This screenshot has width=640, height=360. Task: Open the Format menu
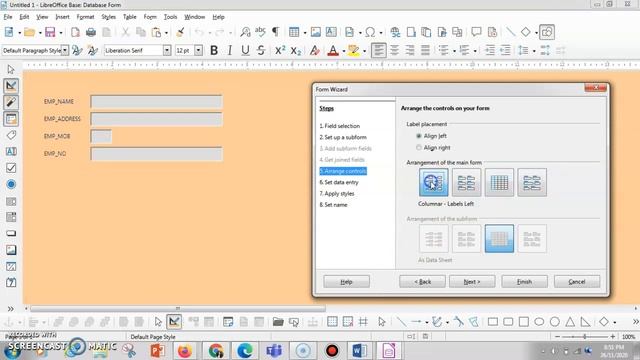pyautogui.click(x=85, y=17)
